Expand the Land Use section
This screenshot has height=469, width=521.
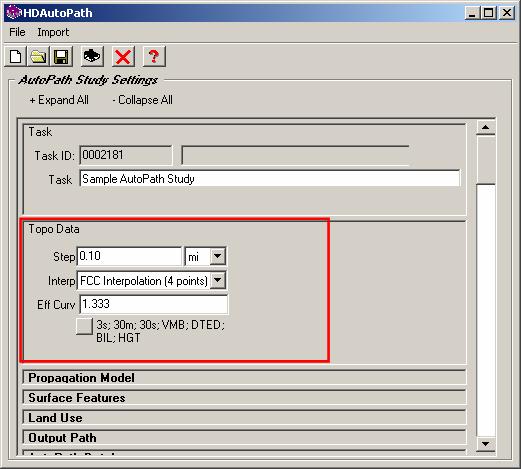pyautogui.click(x=244, y=418)
